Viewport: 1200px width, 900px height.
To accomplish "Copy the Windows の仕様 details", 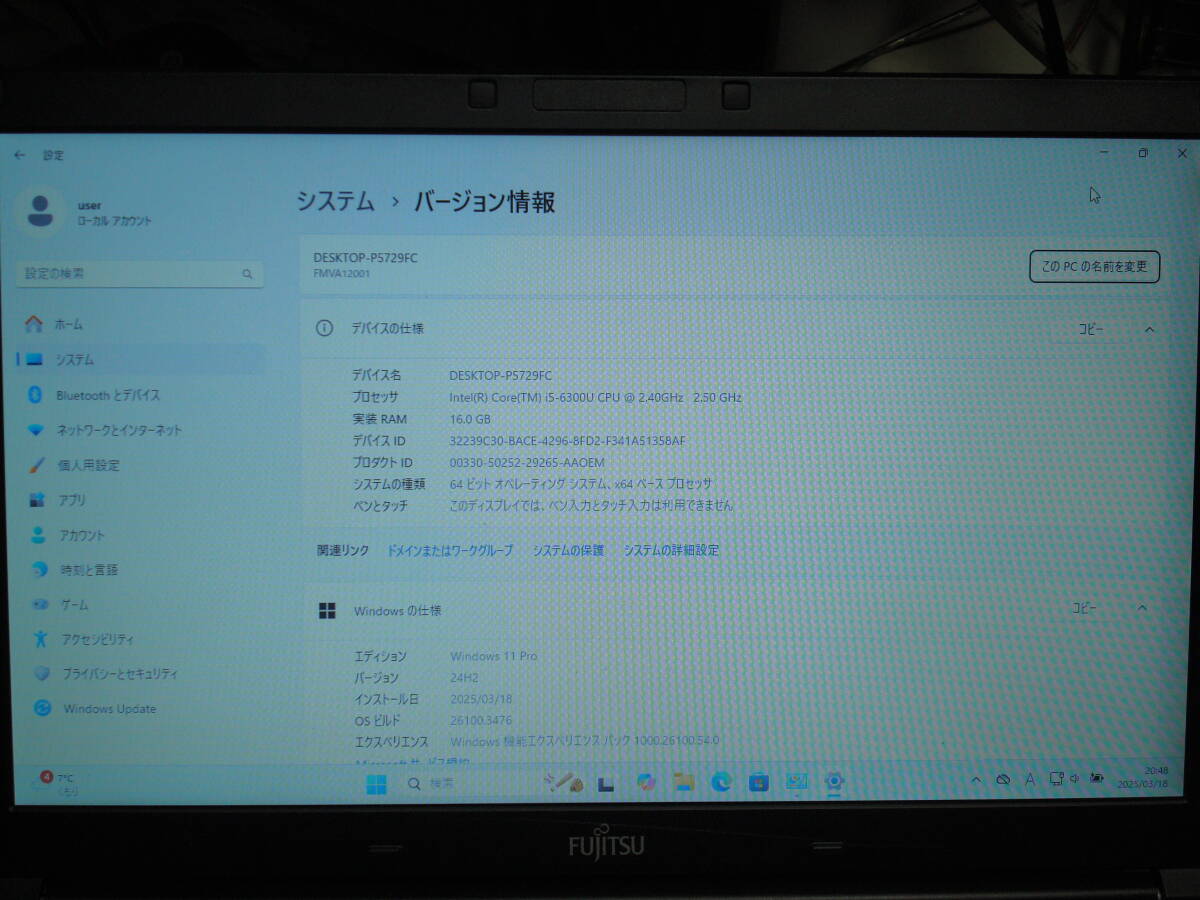I will coord(1084,608).
